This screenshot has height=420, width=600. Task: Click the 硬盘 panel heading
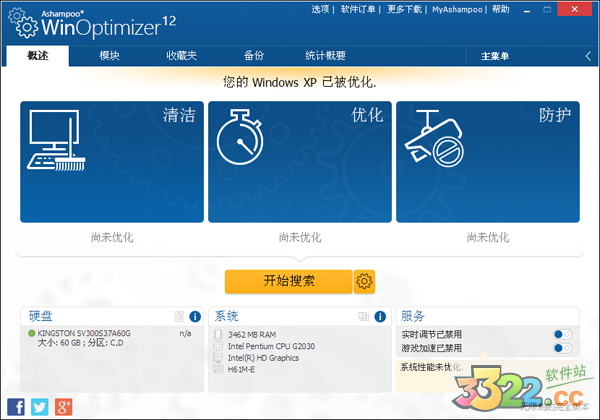coord(41,316)
